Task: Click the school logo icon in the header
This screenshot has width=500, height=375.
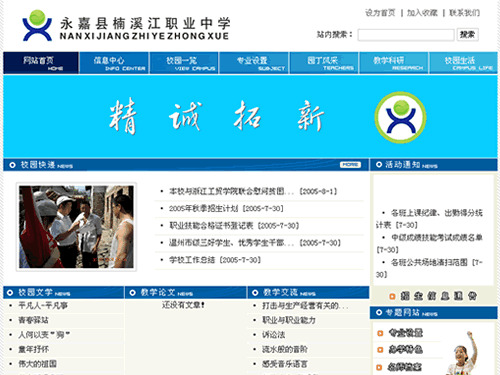Action: tap(37, 26)
